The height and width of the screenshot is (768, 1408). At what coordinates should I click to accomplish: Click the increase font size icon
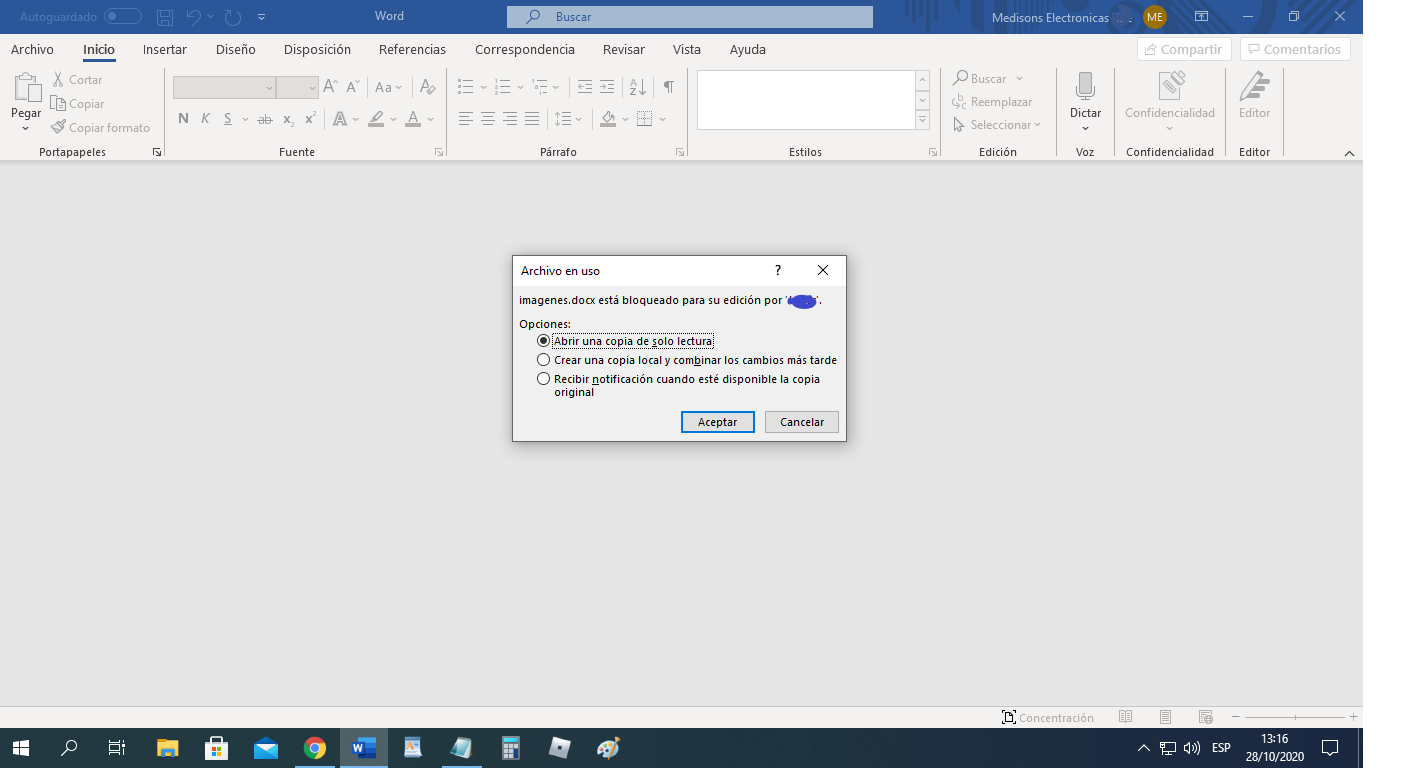(x=330, y=87)
